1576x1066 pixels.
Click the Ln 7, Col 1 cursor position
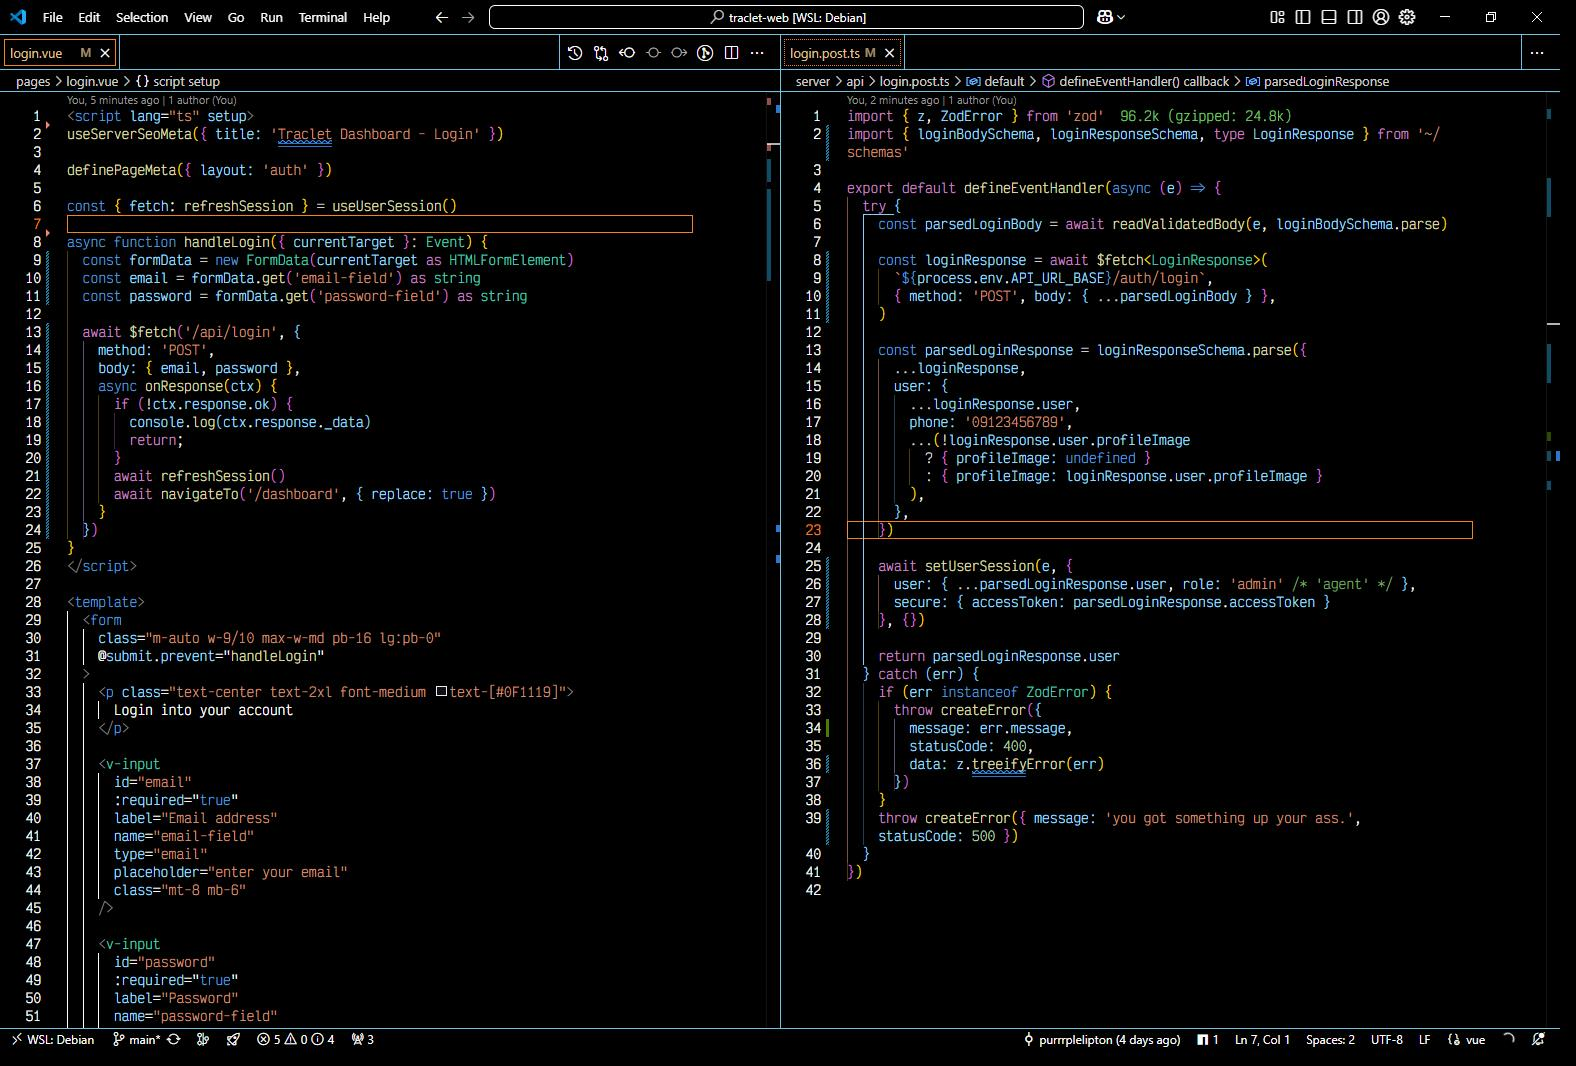[1262, 1040]
